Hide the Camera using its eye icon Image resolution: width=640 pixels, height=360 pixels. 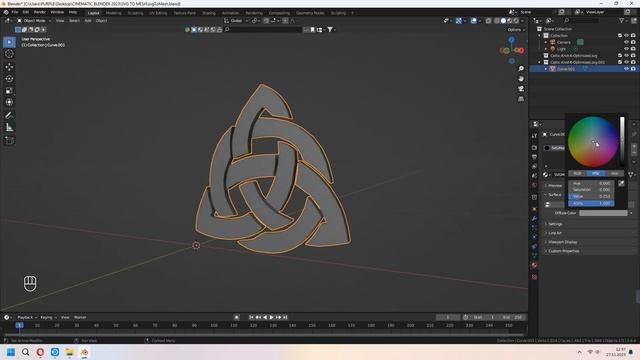pyautogui.click(x=626, y=42)
